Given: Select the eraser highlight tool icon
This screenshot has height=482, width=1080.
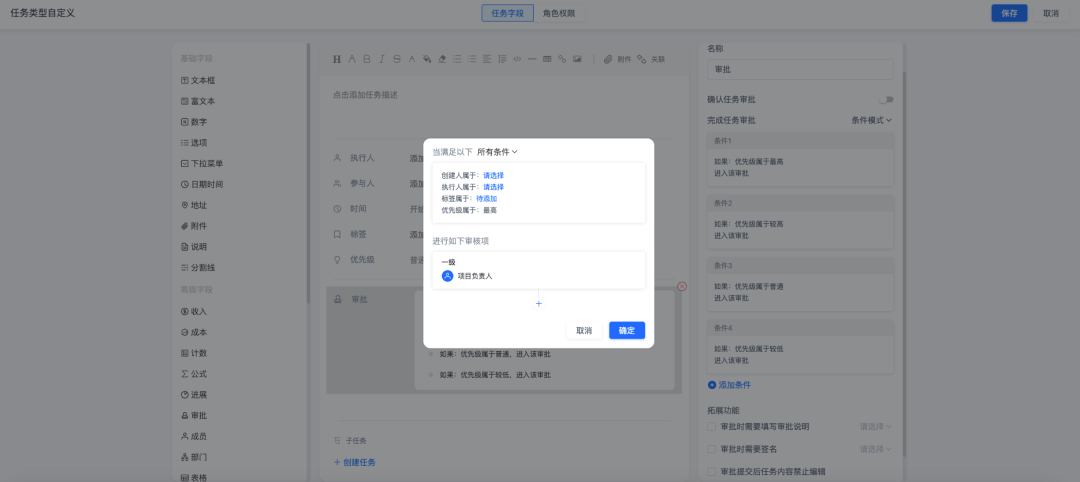Looking at the screenshot, I should point(442,59).
